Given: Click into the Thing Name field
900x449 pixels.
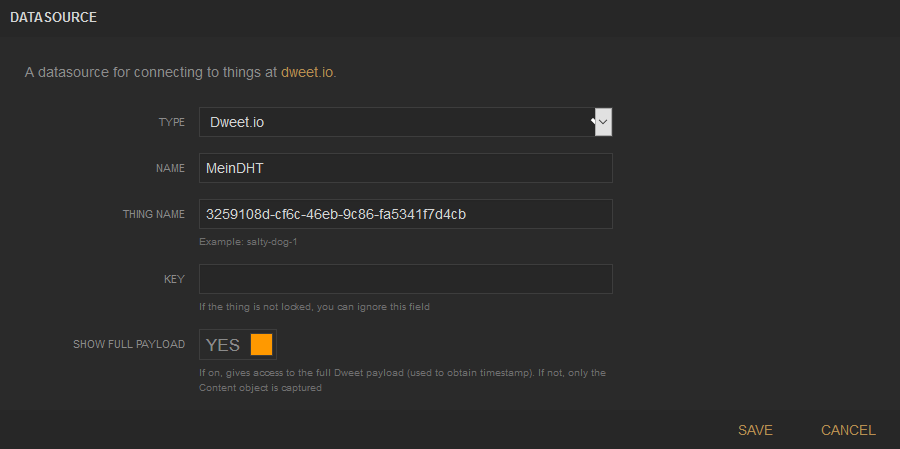Looking at the screenshot, I should 405,214.
